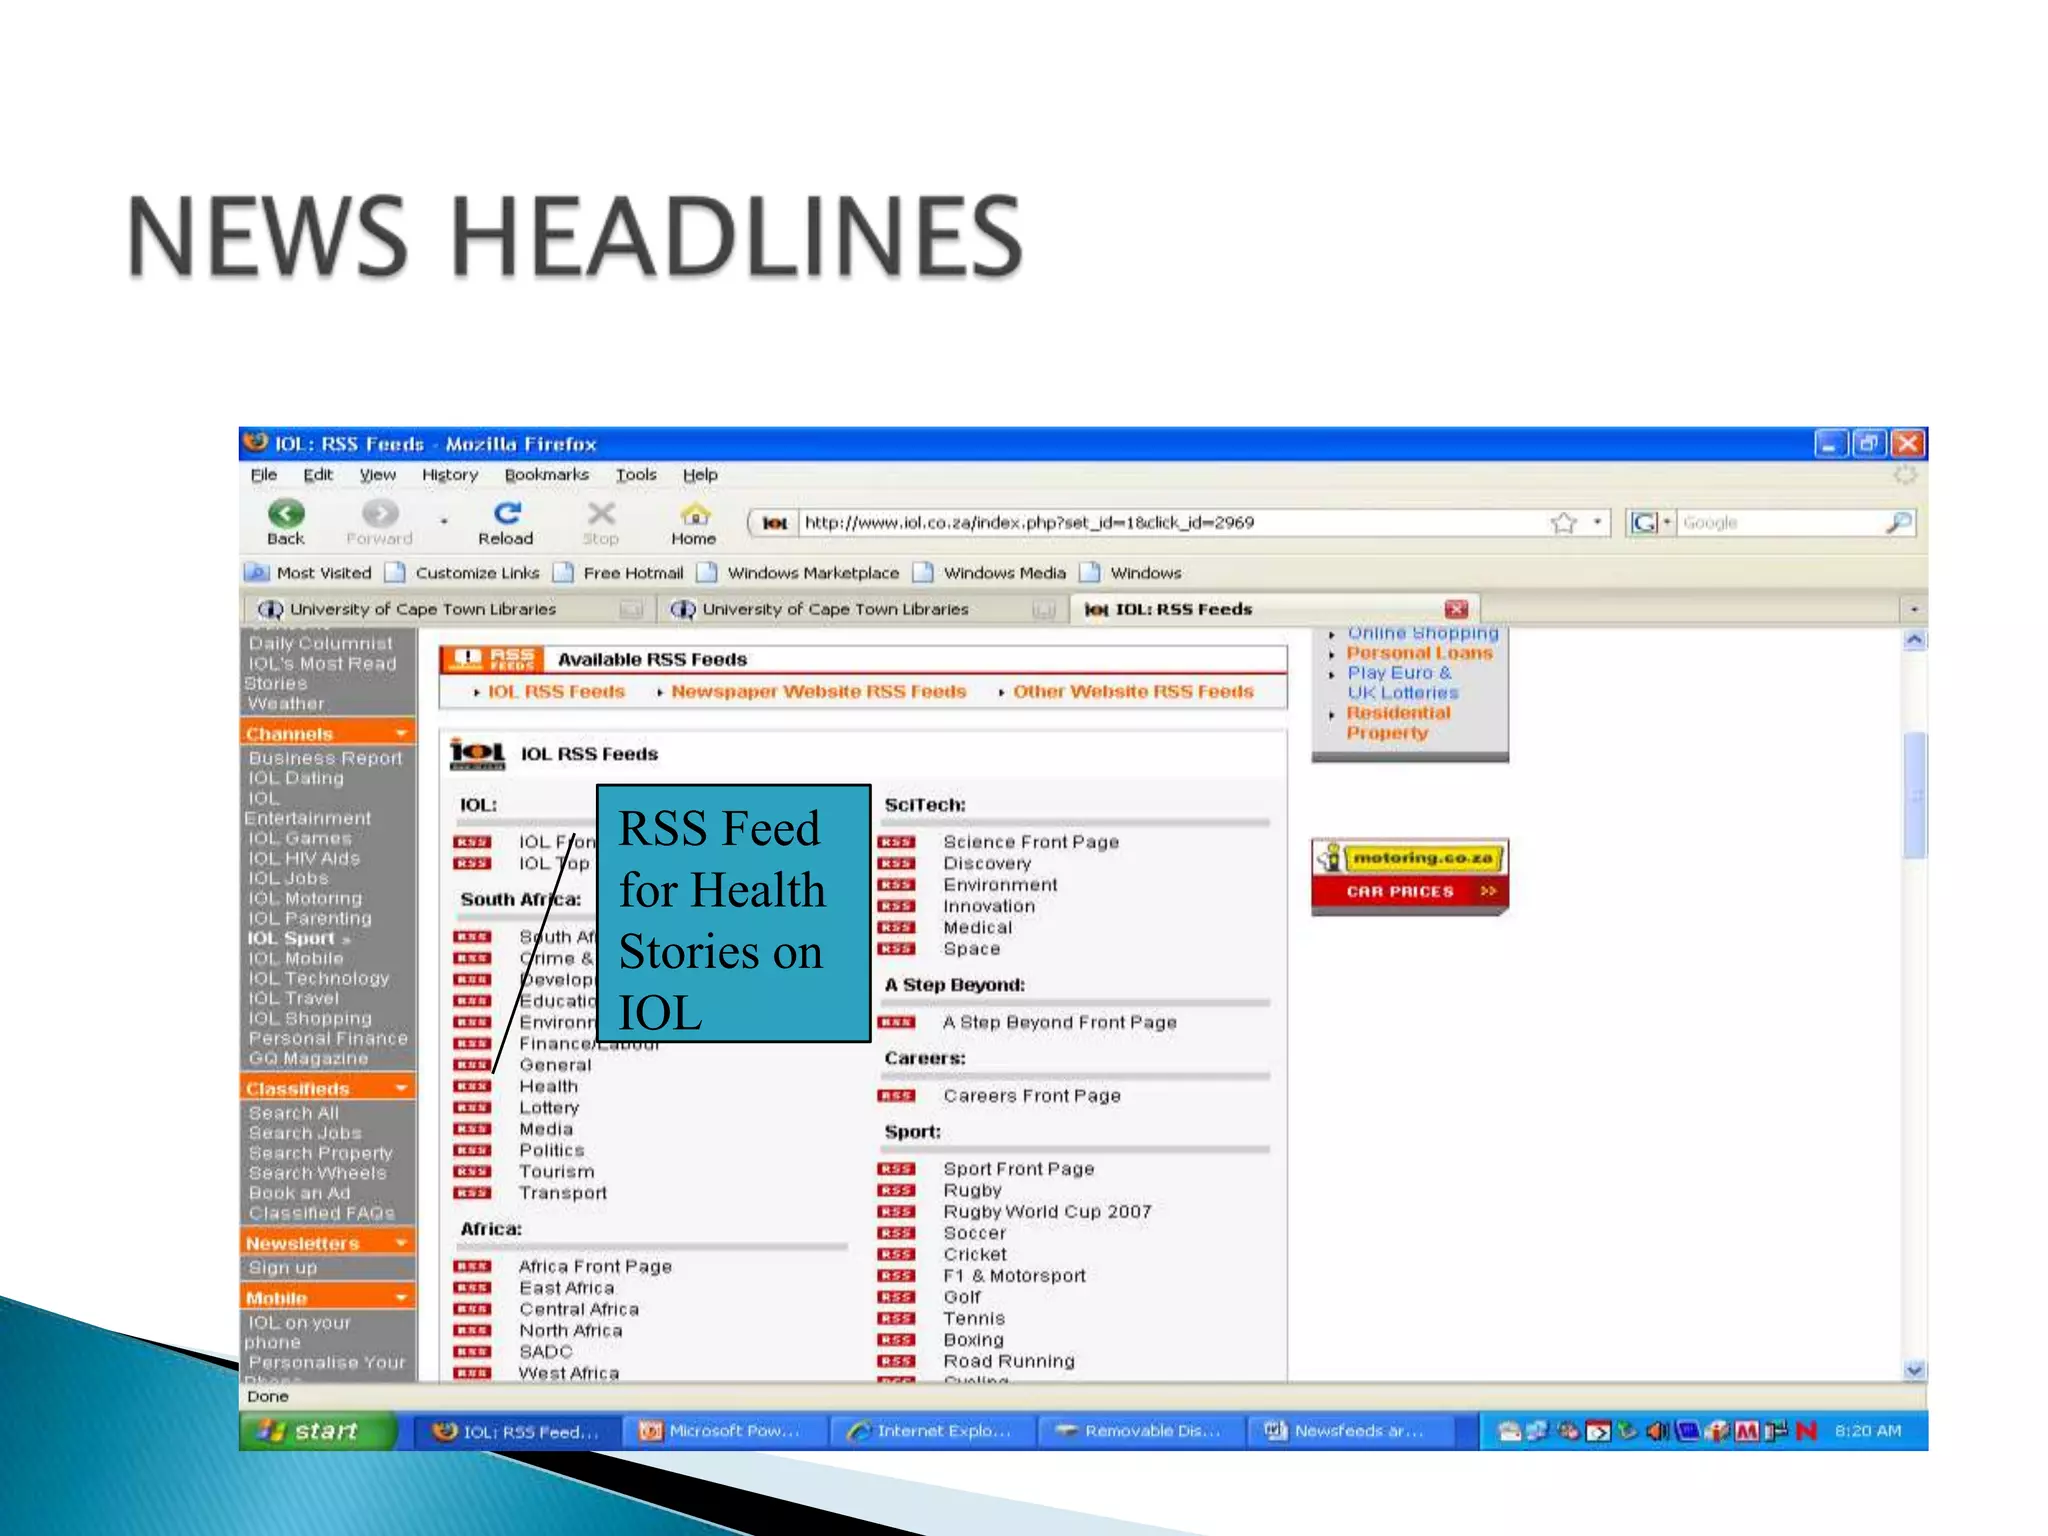Click the RSS icon beside Soccer
The width and height of the screenshot is (2048, 1536).
(896, 1233)
